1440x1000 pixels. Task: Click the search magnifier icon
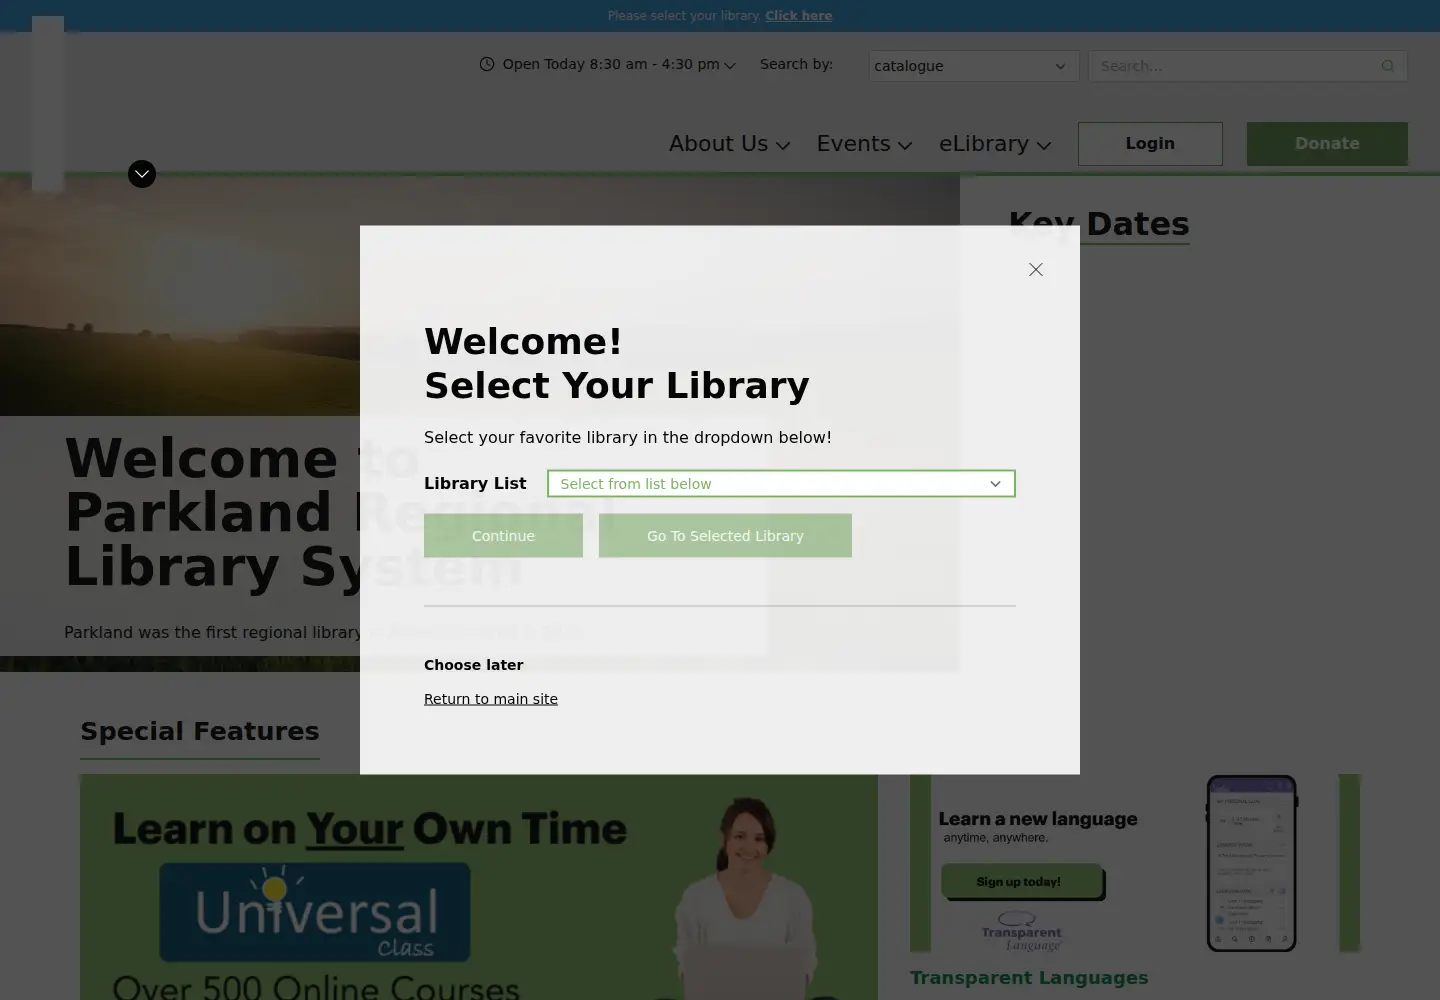(x=1388, y=66)
